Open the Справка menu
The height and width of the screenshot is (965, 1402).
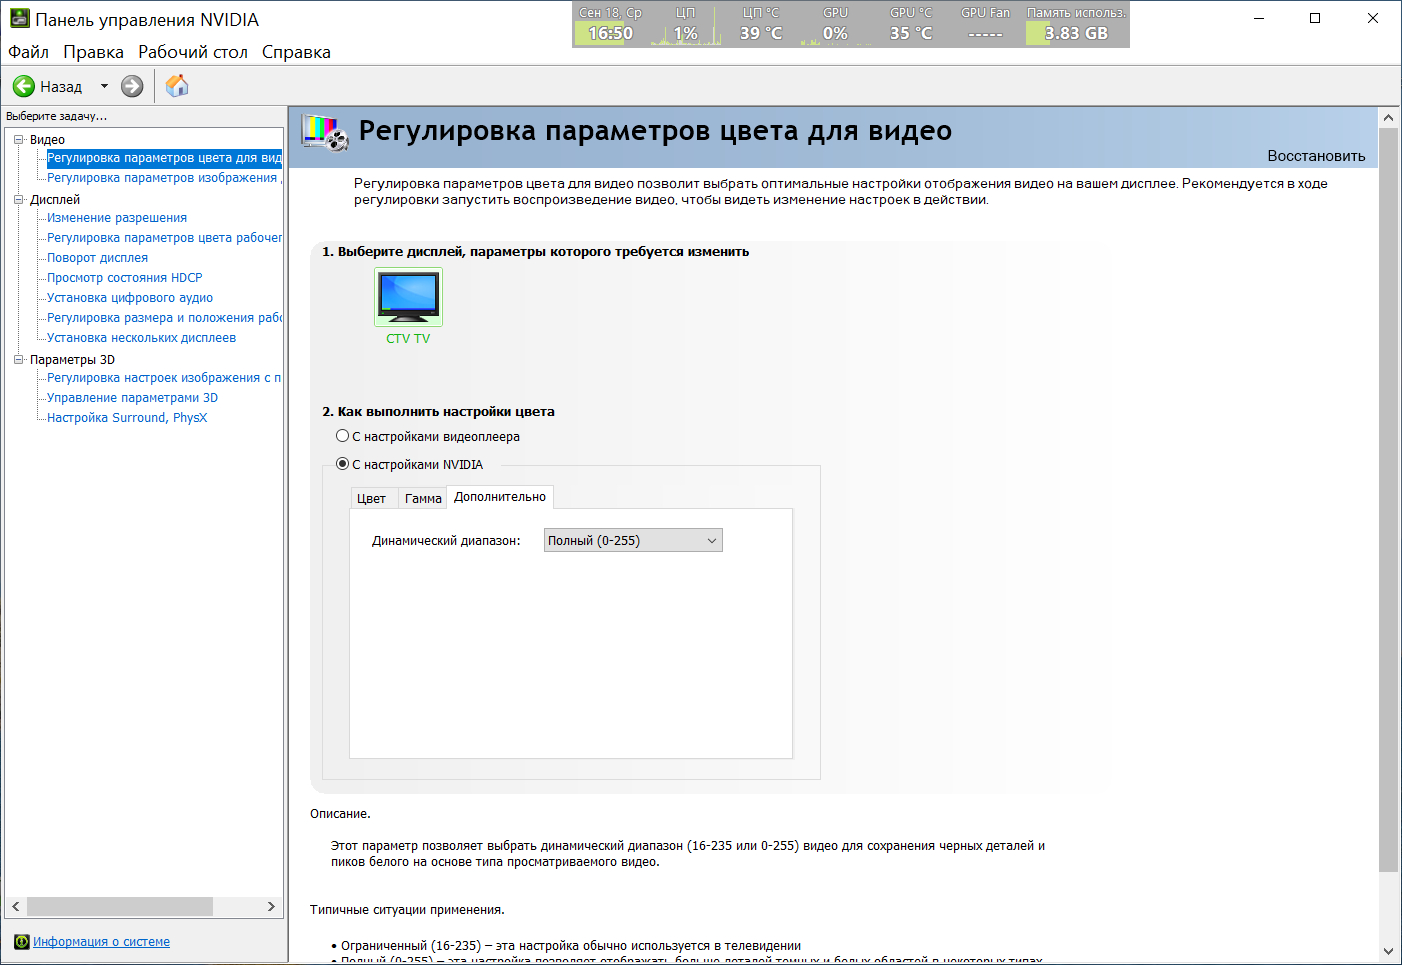[x=296, y=52]
